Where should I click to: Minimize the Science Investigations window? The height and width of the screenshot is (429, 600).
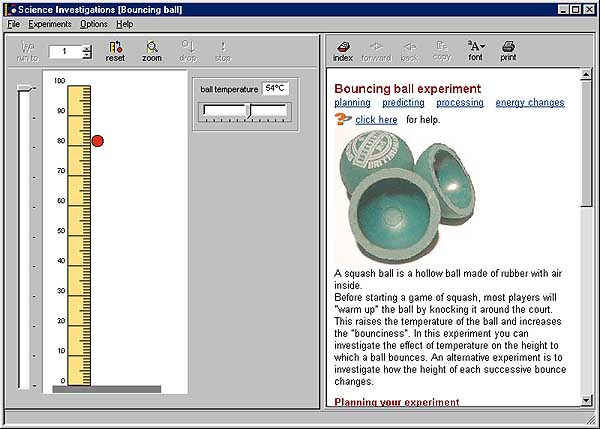click(563, 10)
